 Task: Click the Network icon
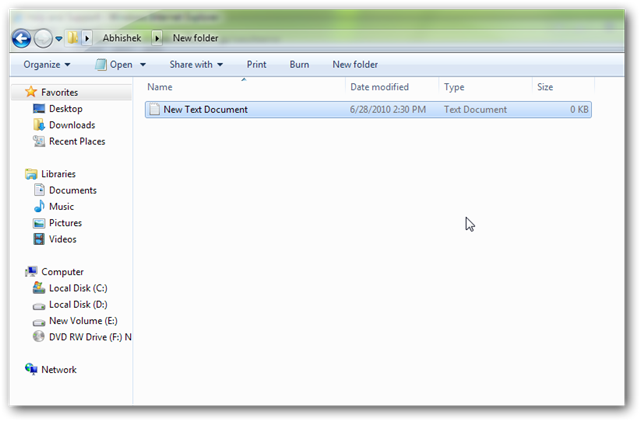coord(31,369)
